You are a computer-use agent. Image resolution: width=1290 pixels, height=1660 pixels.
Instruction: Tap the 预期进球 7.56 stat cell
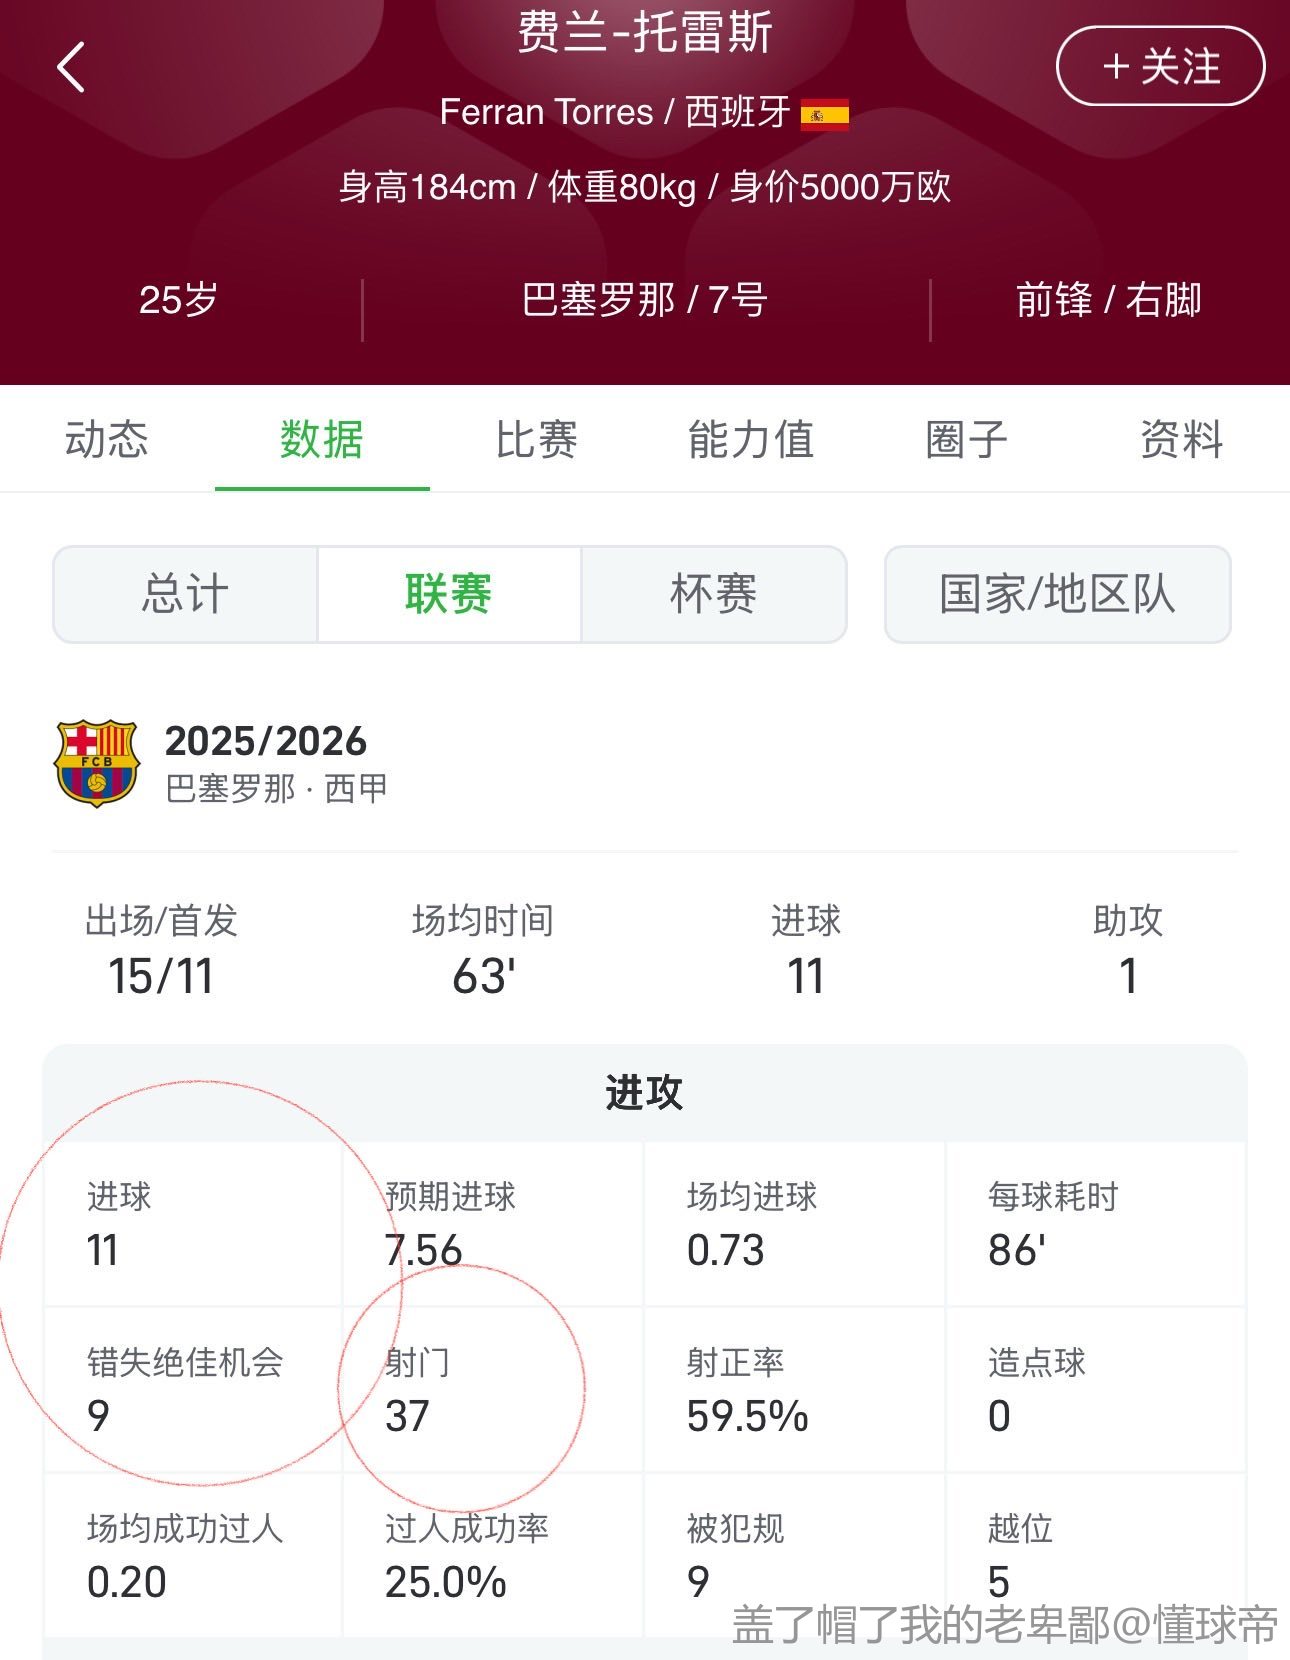(493, 1224)
